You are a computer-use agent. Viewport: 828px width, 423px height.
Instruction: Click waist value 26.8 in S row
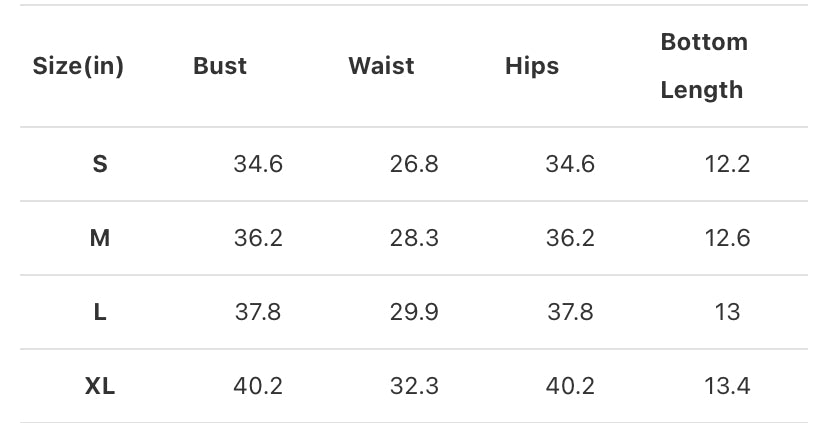tap(414, 164)
